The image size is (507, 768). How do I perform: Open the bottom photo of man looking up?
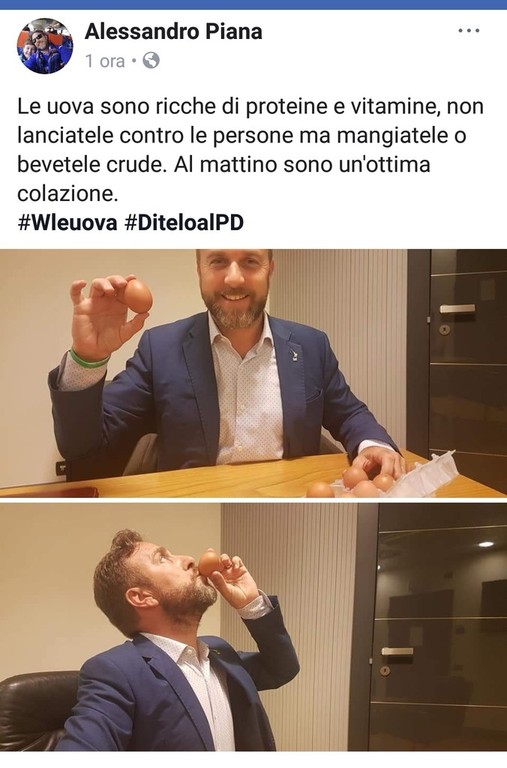pyautogui.click(x=253, y=627)
